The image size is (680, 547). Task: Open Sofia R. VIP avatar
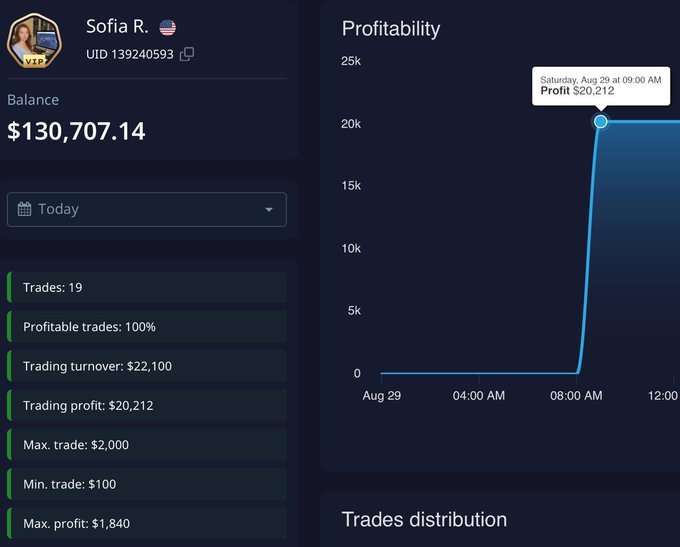[x=34, y=41]
